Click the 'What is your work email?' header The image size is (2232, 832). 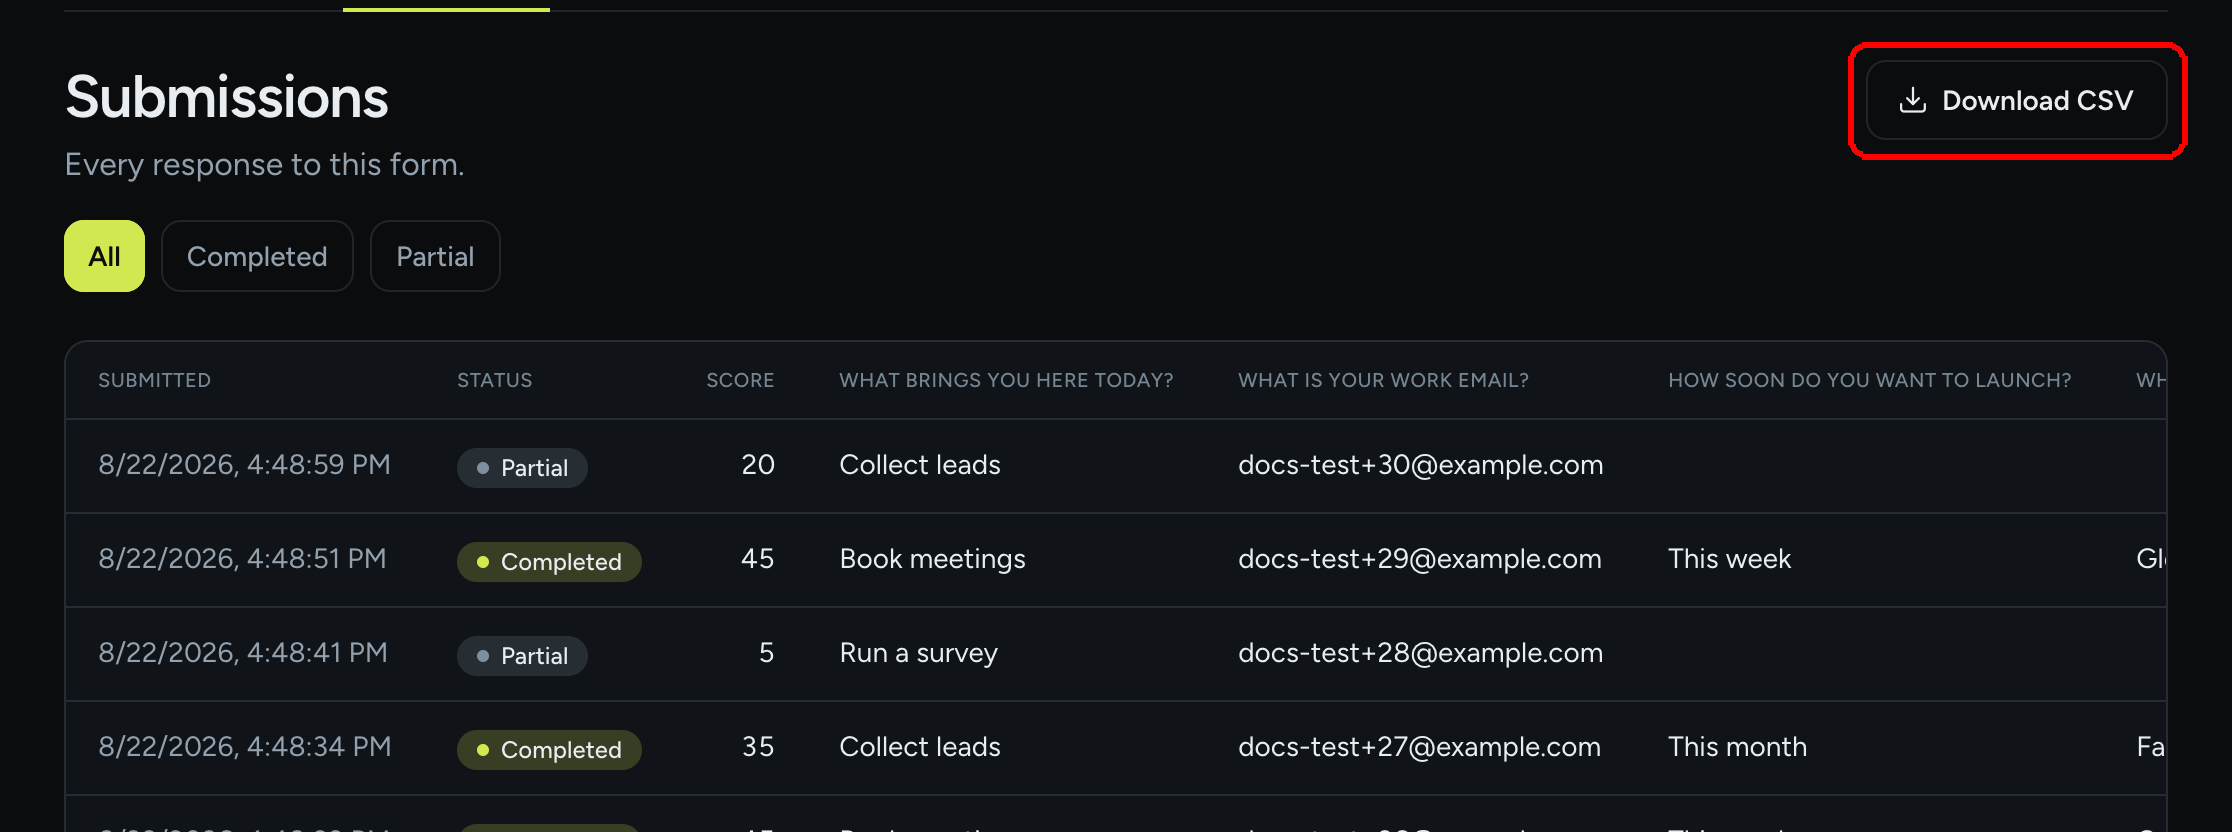1383,380
